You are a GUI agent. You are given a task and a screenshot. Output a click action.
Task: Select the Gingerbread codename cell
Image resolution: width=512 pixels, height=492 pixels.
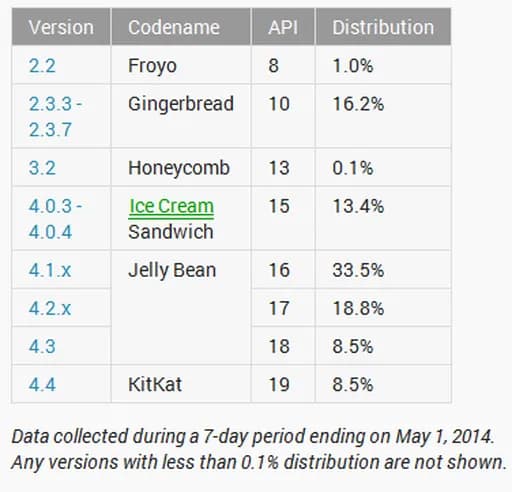point(181,116)
